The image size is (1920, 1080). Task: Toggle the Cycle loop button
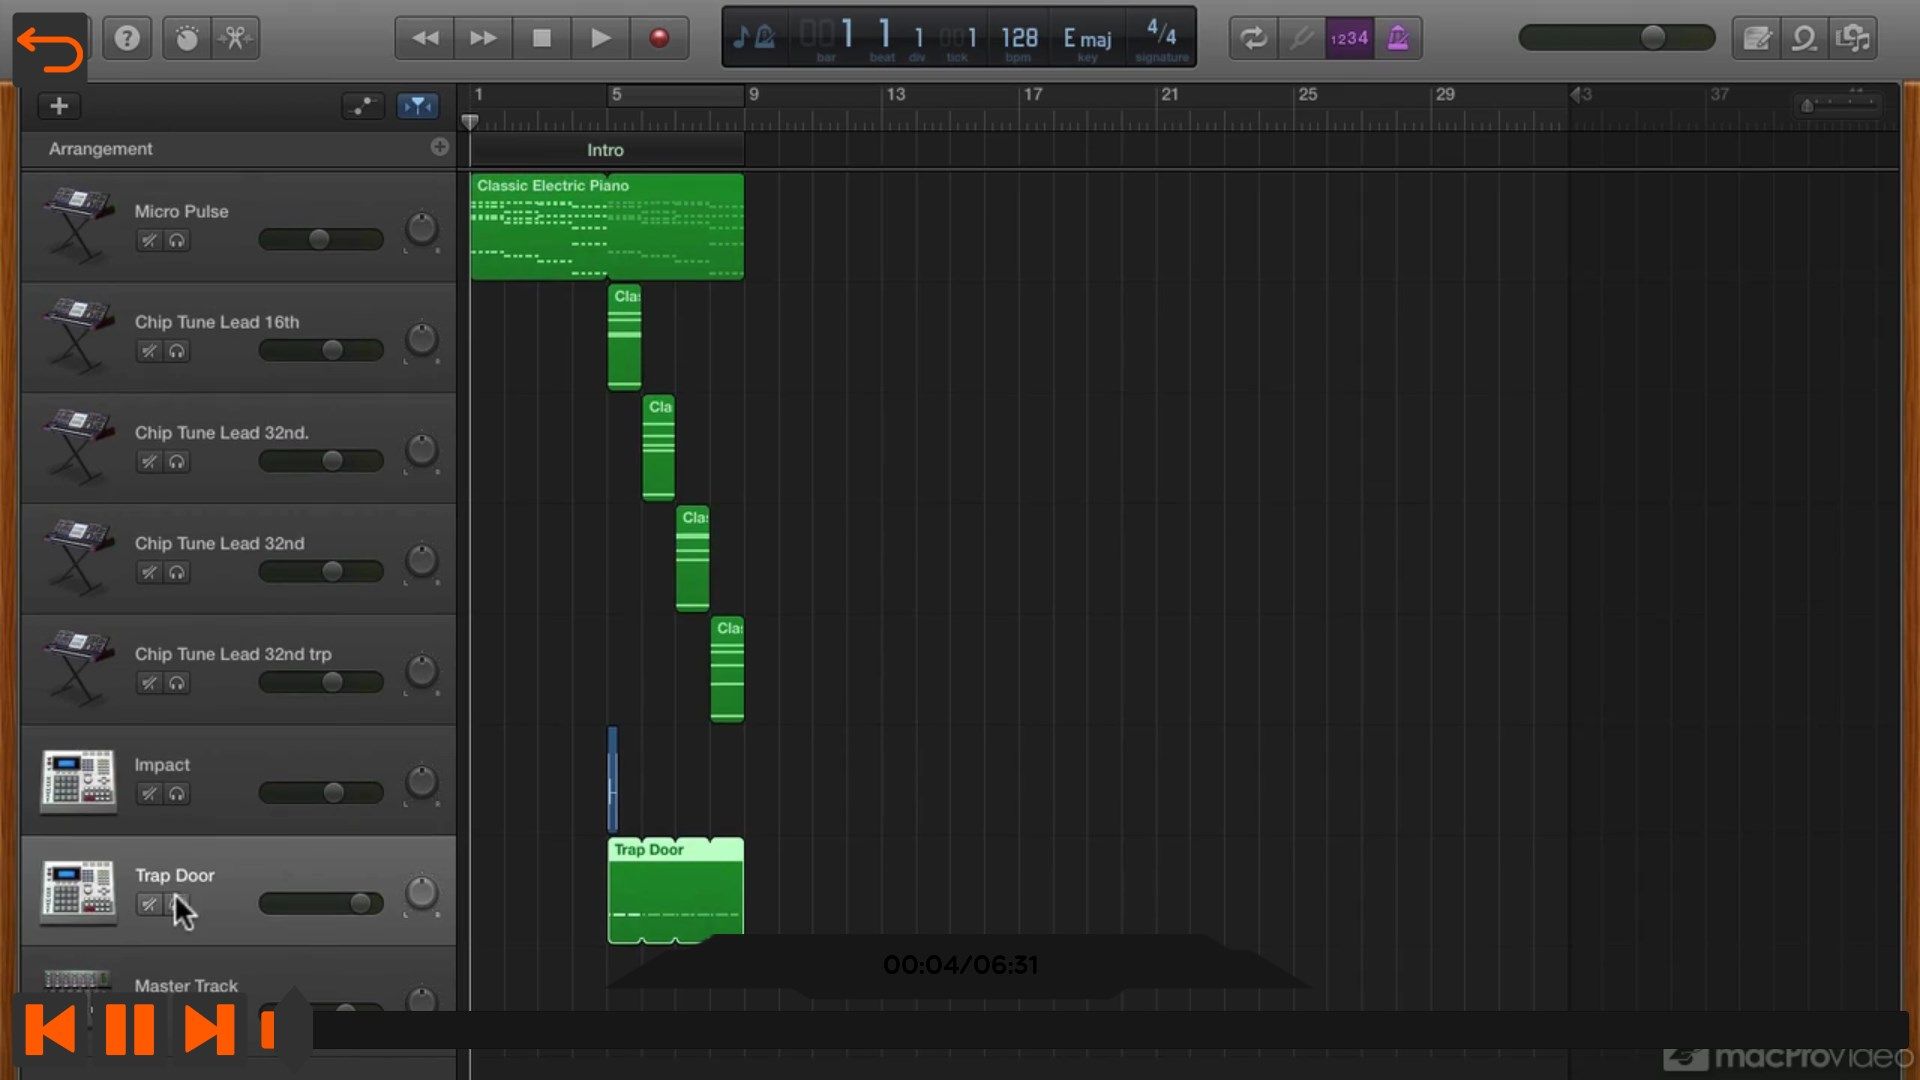click(x=1253, y=38)
